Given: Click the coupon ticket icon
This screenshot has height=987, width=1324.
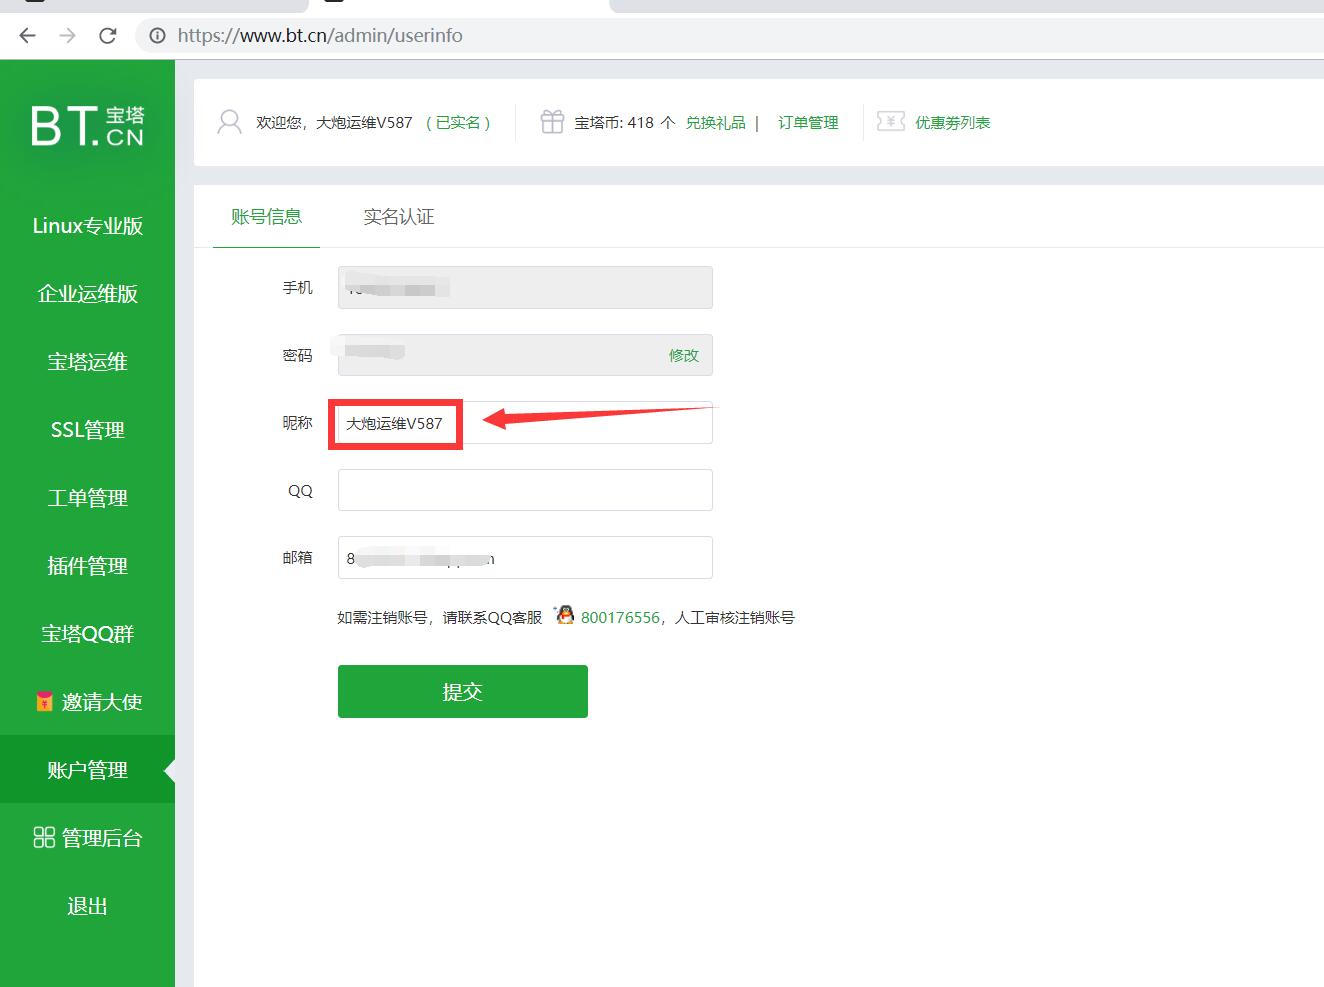Looking at the screenshot, I should [x=890, y=122].
